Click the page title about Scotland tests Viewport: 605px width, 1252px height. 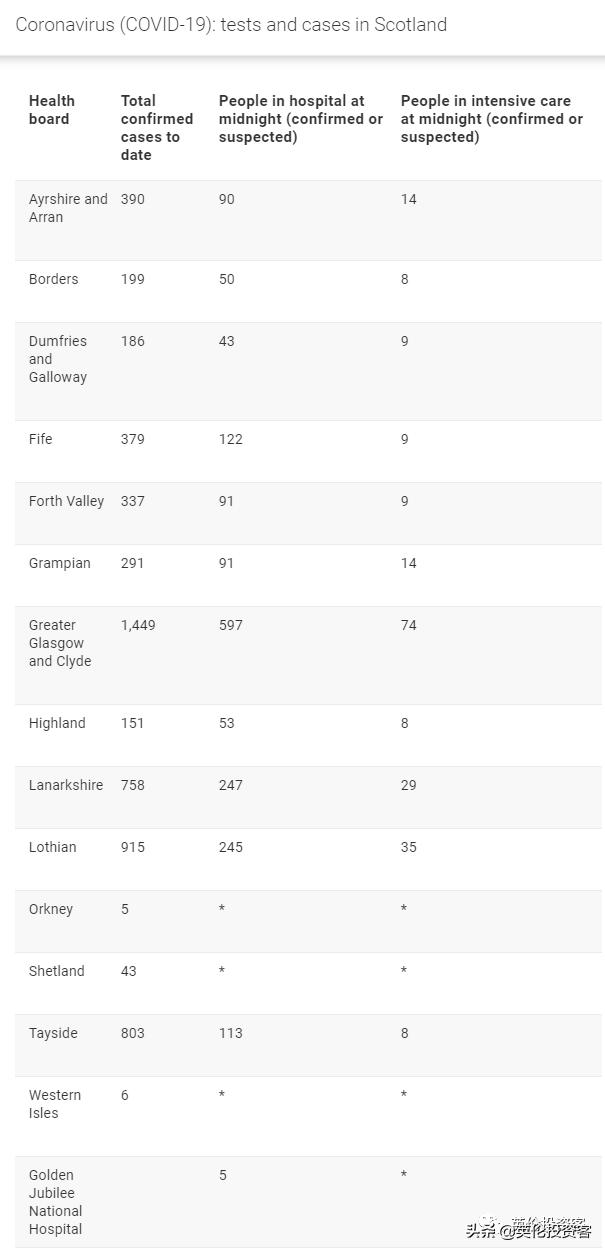[231, 25]
